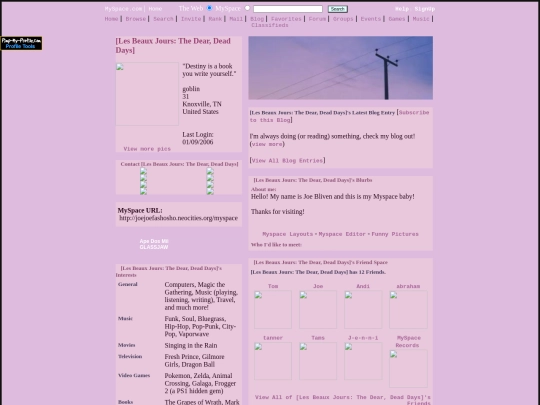This screenshot has width=540, height=405.
Task: Click the "Destiny is a book" quote
Action: 209,70
